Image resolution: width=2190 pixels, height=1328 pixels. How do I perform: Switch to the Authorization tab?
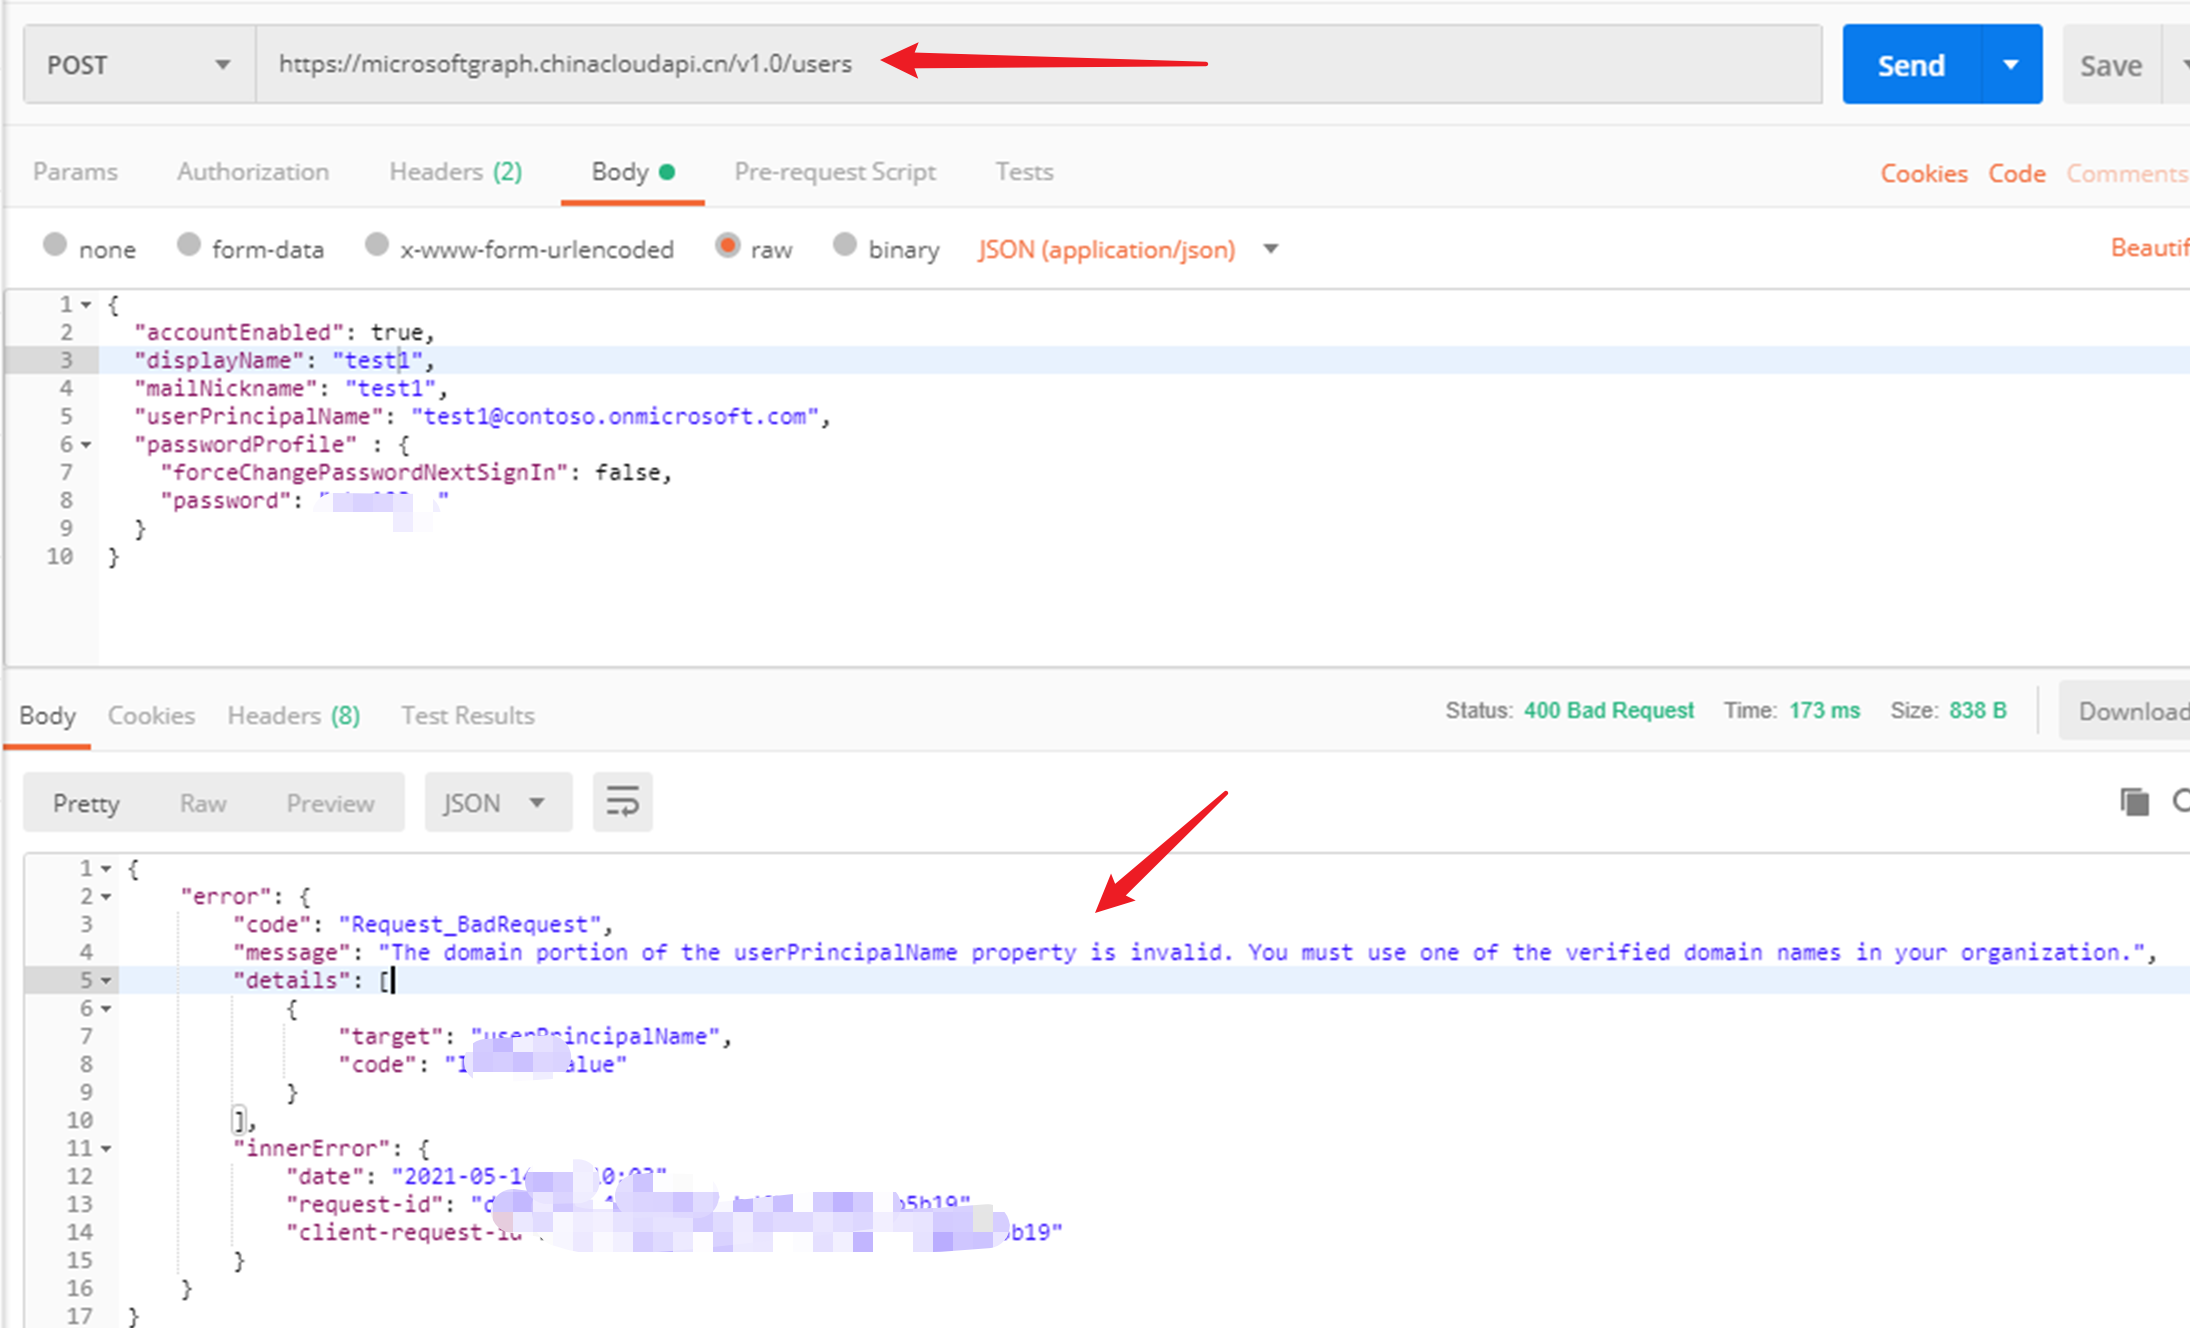point(253,172)
